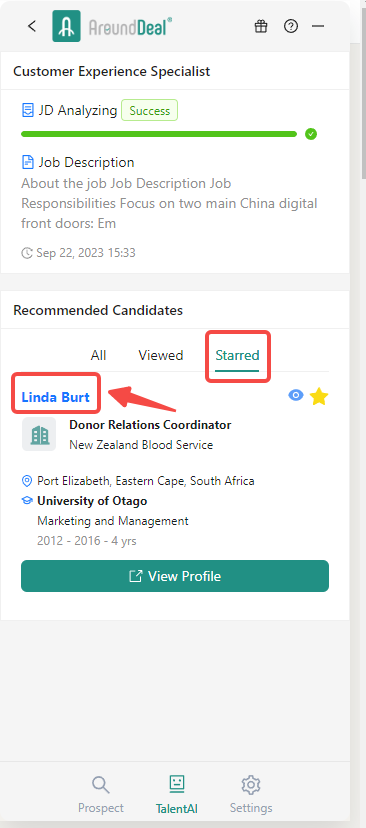Click the JD Analyzing document icon
Image resolution: width=366 pixels, height=828 pixels.
click(x=27, y=110)
